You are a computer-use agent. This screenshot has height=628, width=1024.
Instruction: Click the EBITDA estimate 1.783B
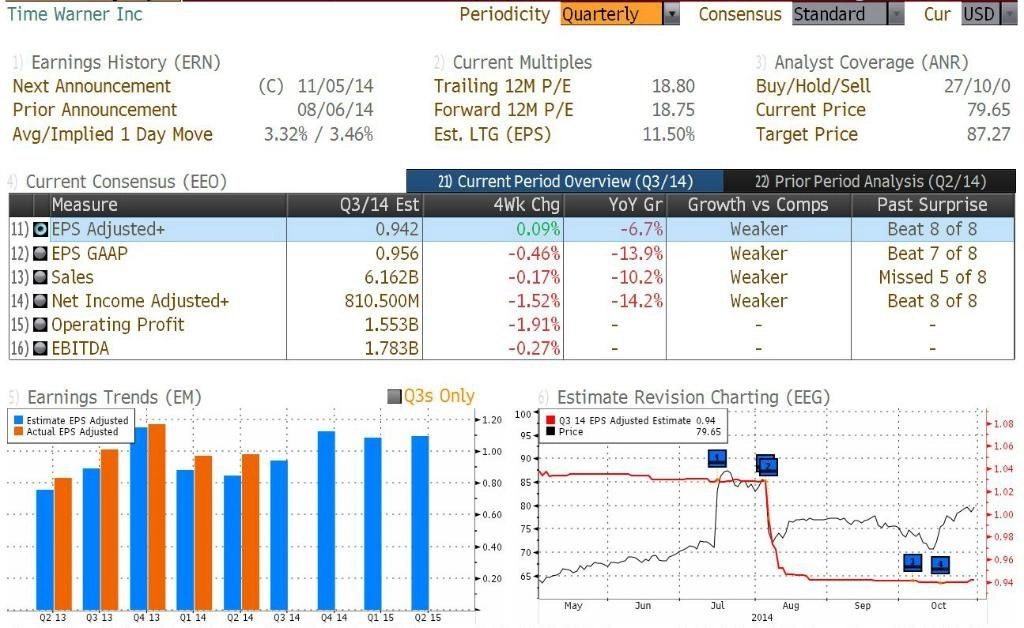click(391, 348)
